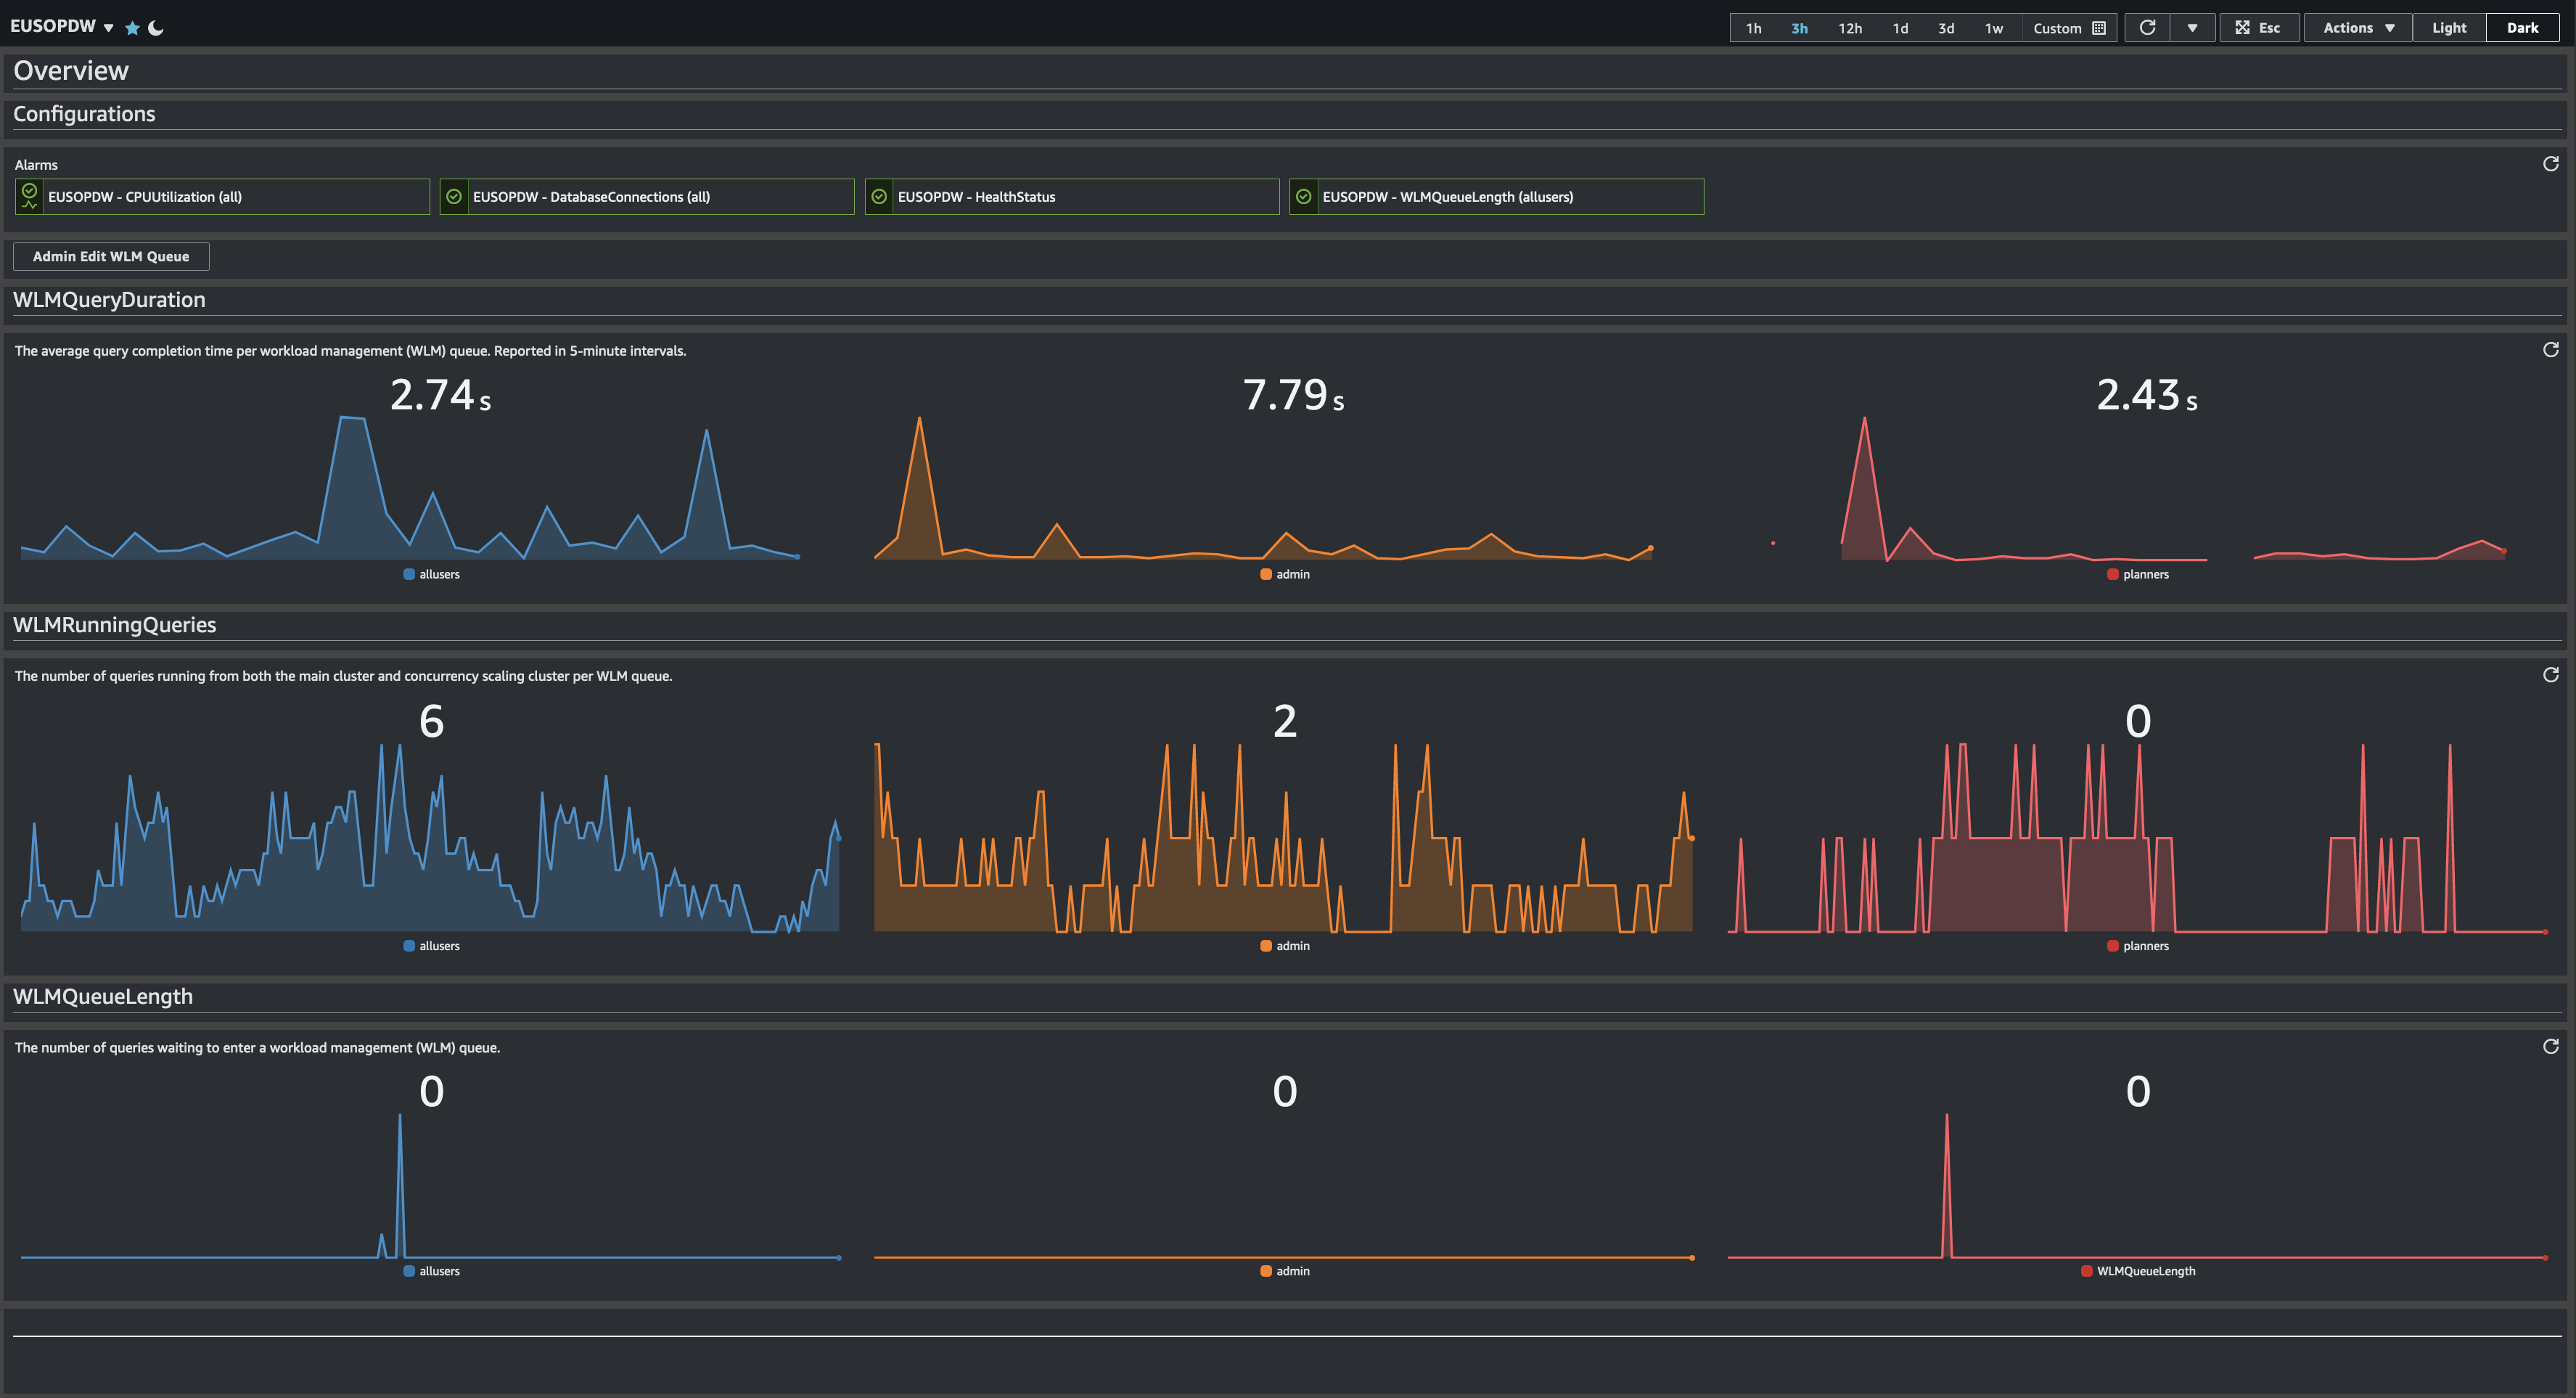Click the 2.43 s planners duration value
Viewport: 2576px width, 1398px height.
tap(2147, 395)
